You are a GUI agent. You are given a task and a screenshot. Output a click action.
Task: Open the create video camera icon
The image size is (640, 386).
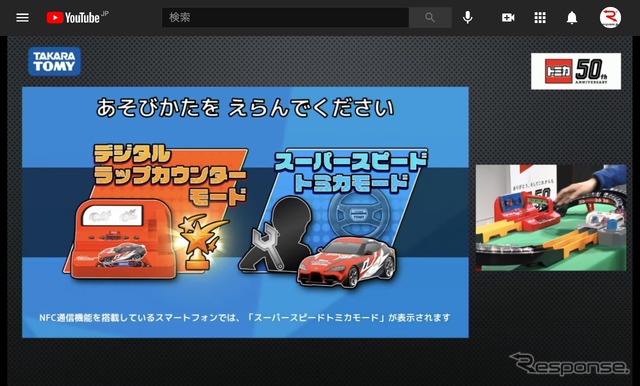508,18
